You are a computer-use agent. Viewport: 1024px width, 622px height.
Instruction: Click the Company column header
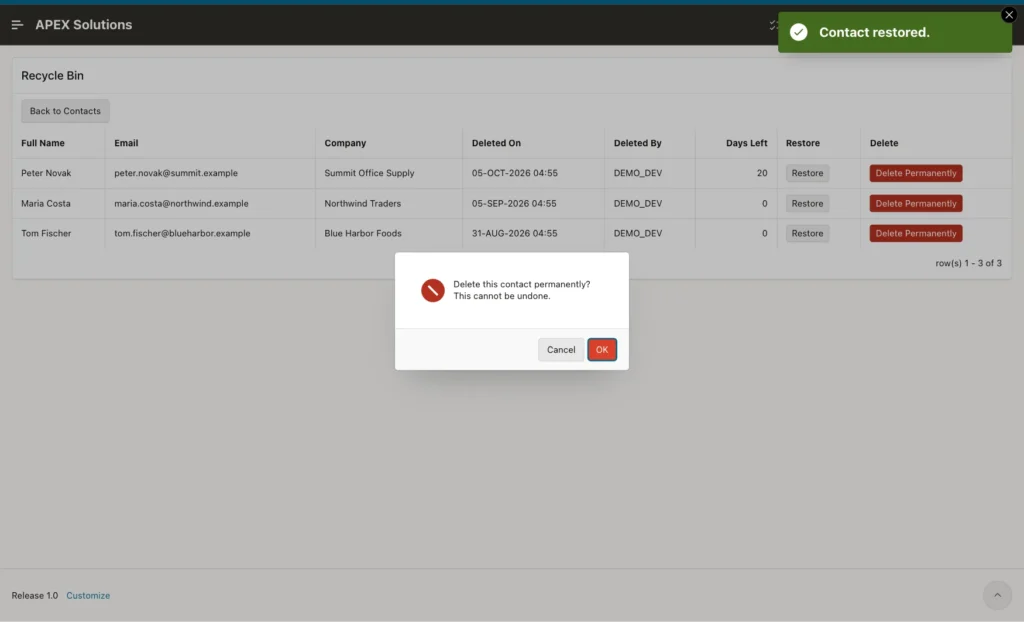coord(345,143)
